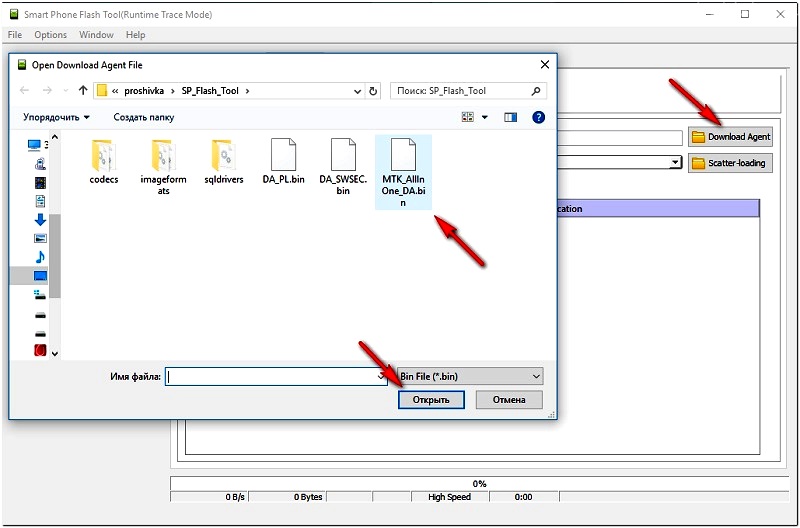Open the red Opera icon item in navigation pane
The height and width of the screenshot is (528, 800).
pos(40,350)
